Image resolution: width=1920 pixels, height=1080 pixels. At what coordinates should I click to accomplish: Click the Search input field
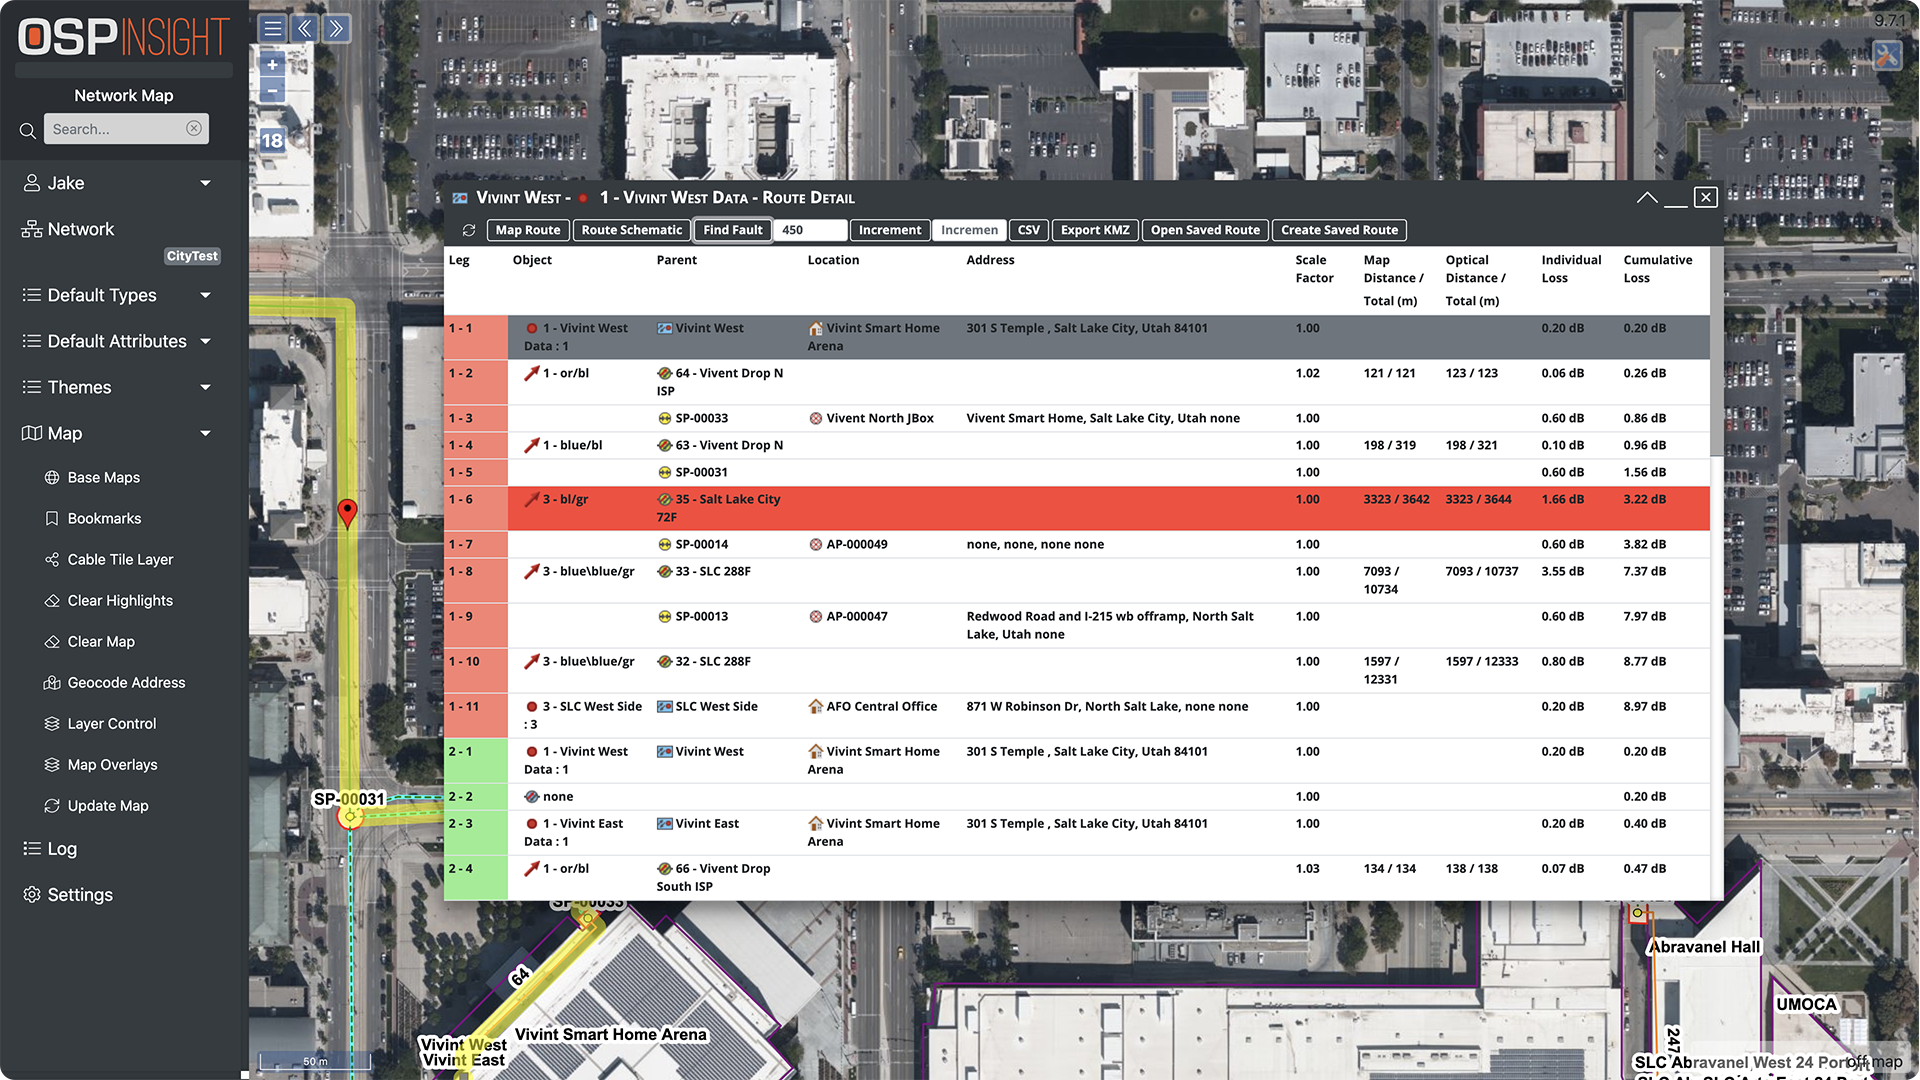(x=126, y=129)
